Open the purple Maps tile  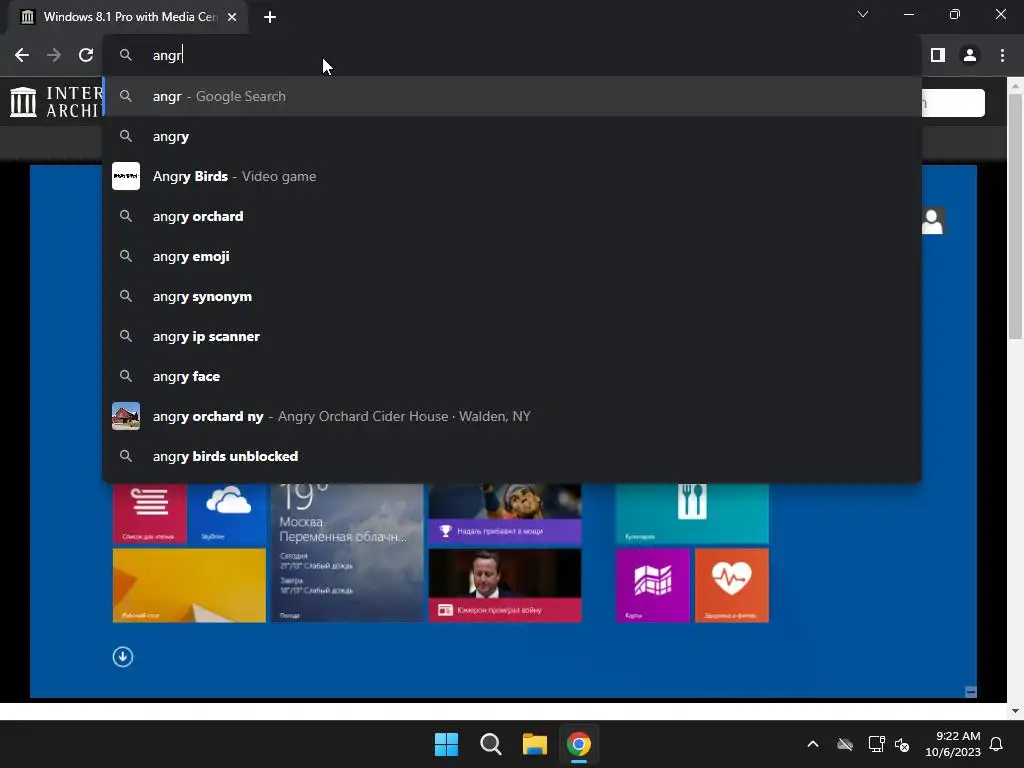(x=652, y=585)
